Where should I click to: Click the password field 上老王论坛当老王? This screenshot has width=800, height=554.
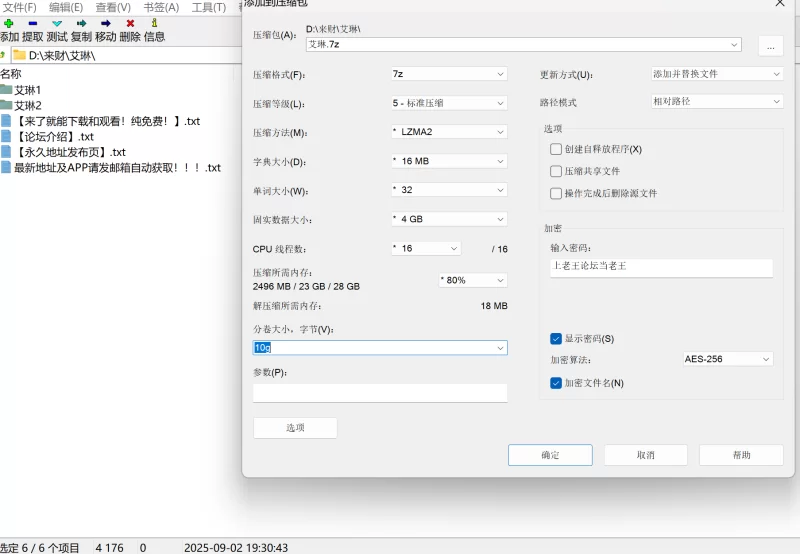click(x=661, y=267)
